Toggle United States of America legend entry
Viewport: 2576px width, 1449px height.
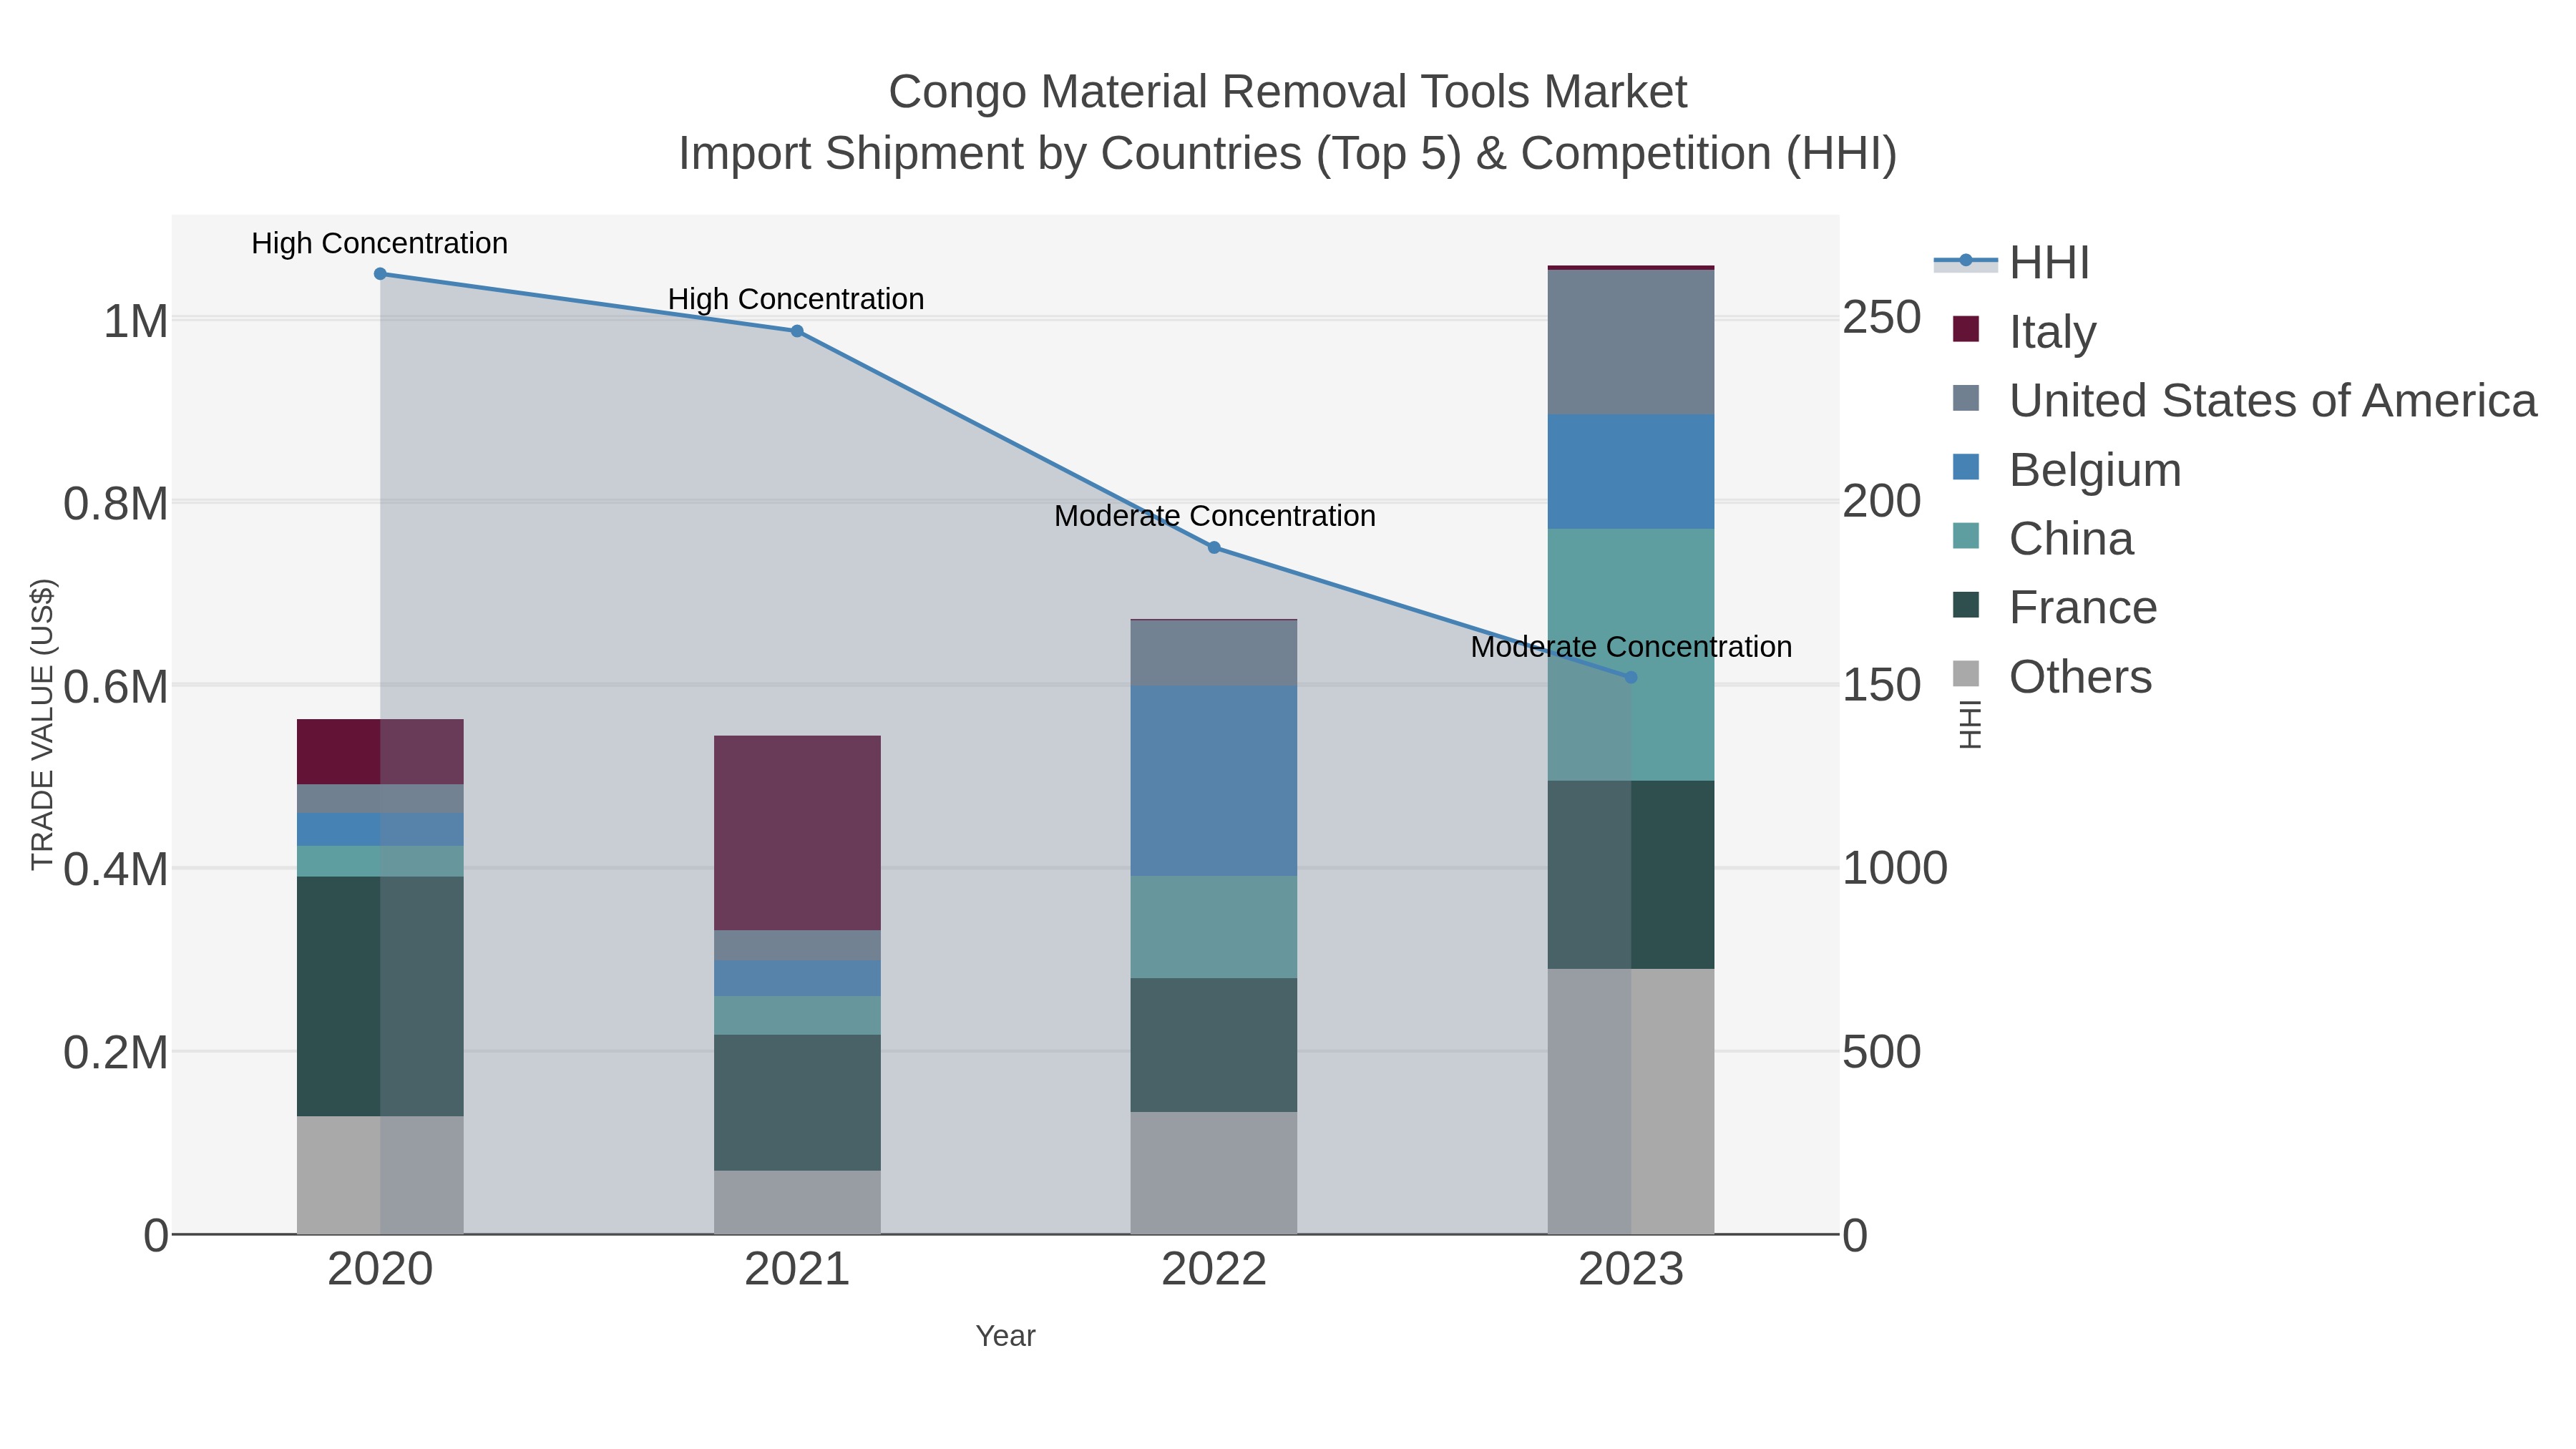(2244, 401)
